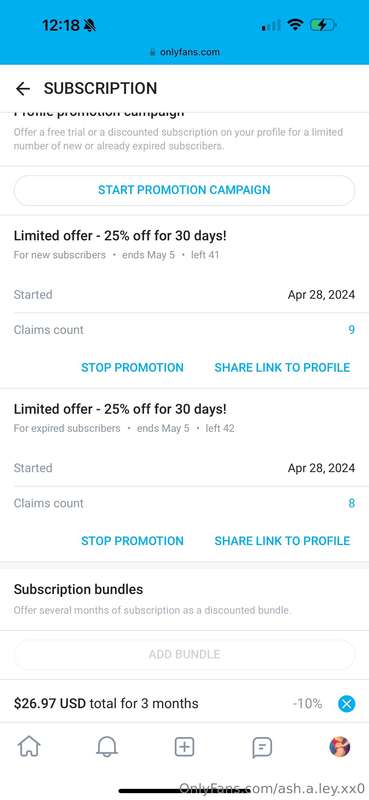The height and width of the screenshot is (800, 369).
Task: Stop promotion for new subscribers
Action: point(132,367)
